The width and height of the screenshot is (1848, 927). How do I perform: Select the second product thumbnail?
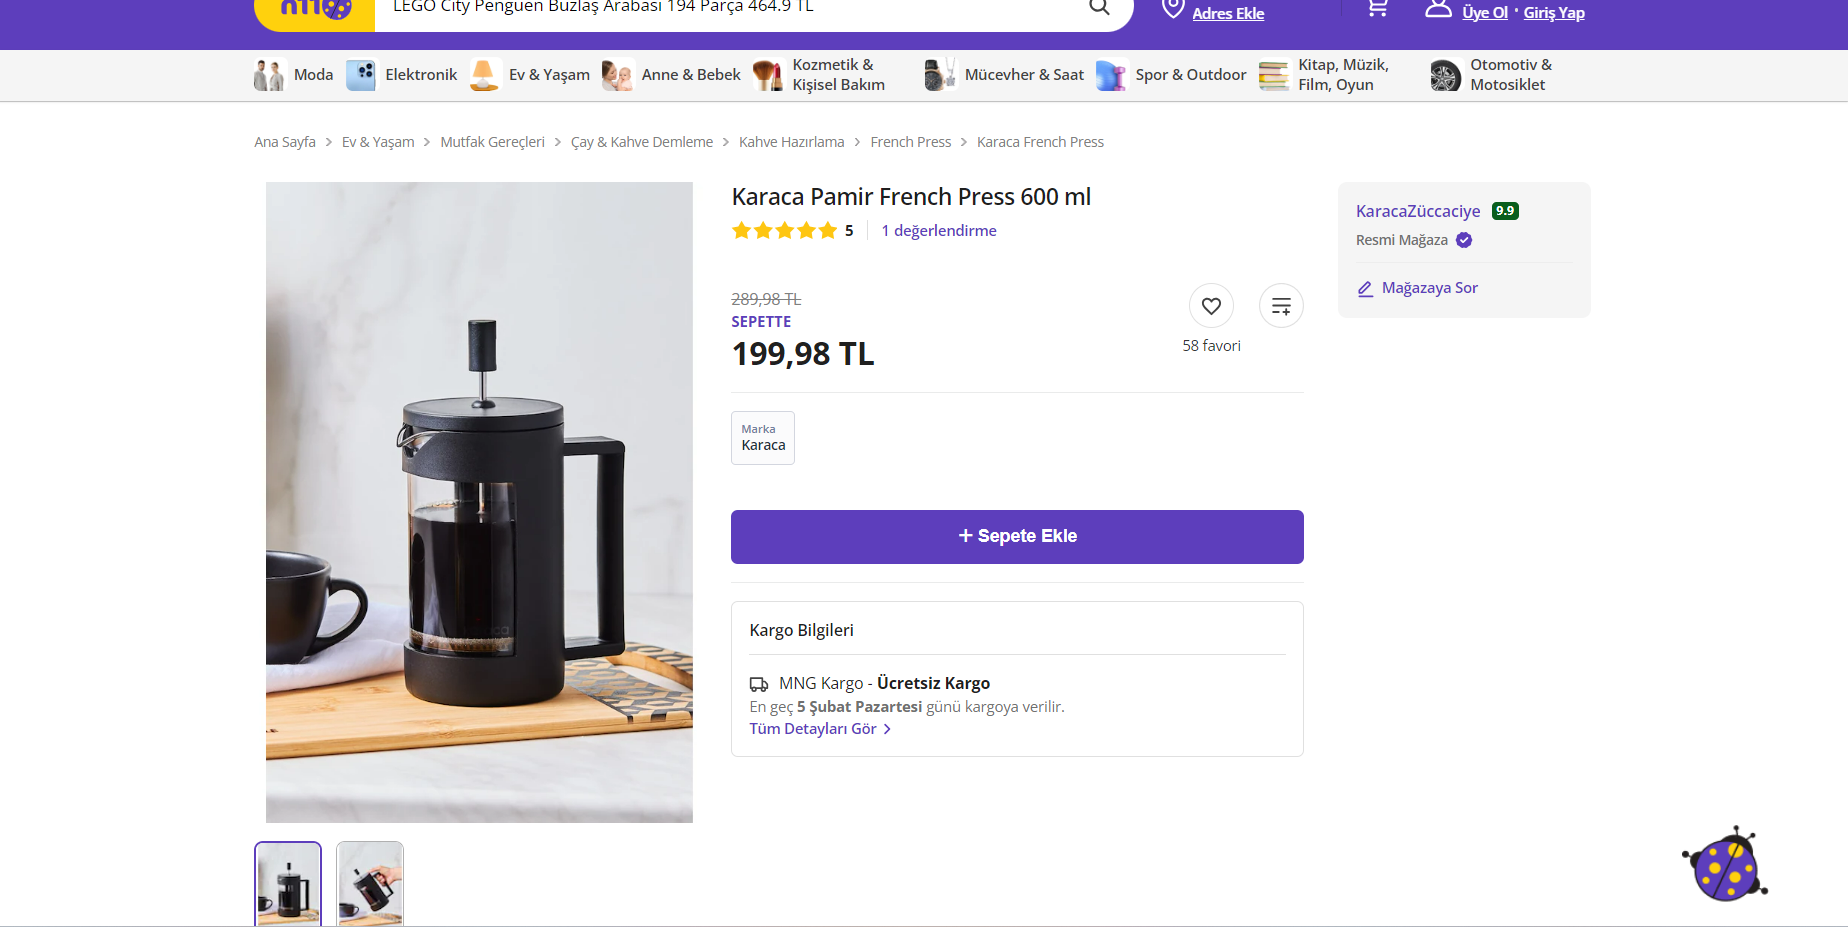[370, 884]
